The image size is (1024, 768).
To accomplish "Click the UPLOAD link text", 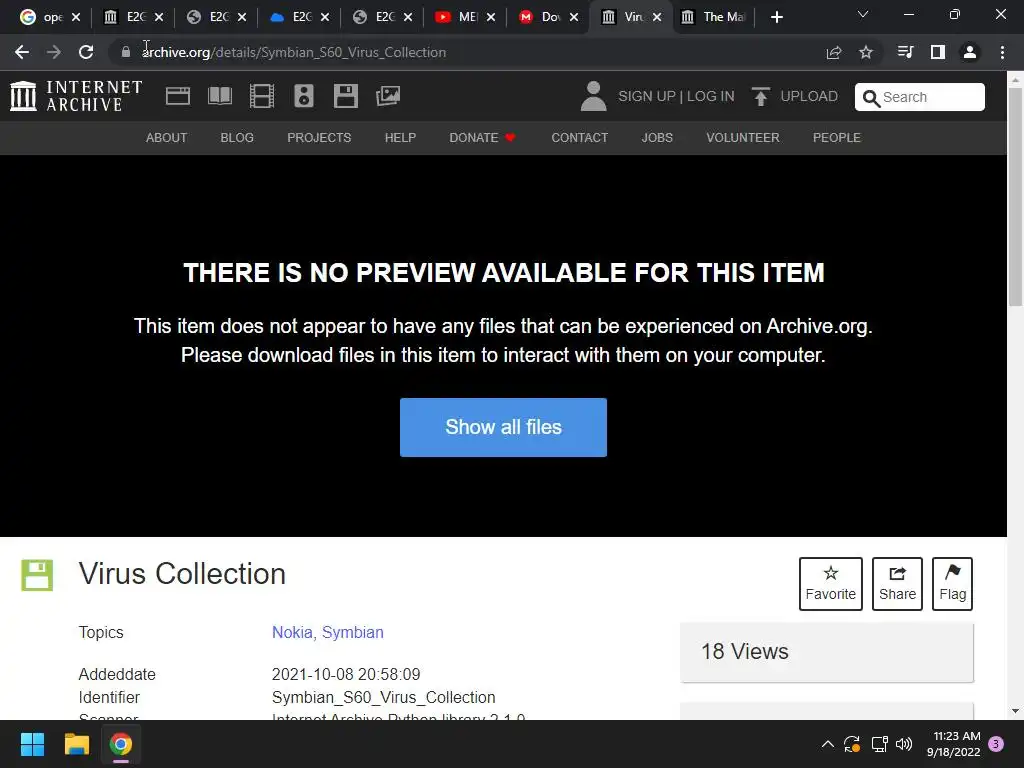I will [809, 96].
